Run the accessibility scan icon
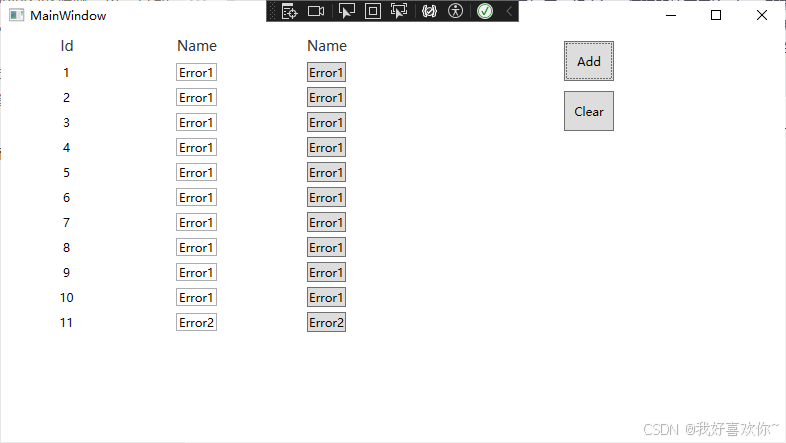This screenshot has height=443, width=786. coord(455,11)
